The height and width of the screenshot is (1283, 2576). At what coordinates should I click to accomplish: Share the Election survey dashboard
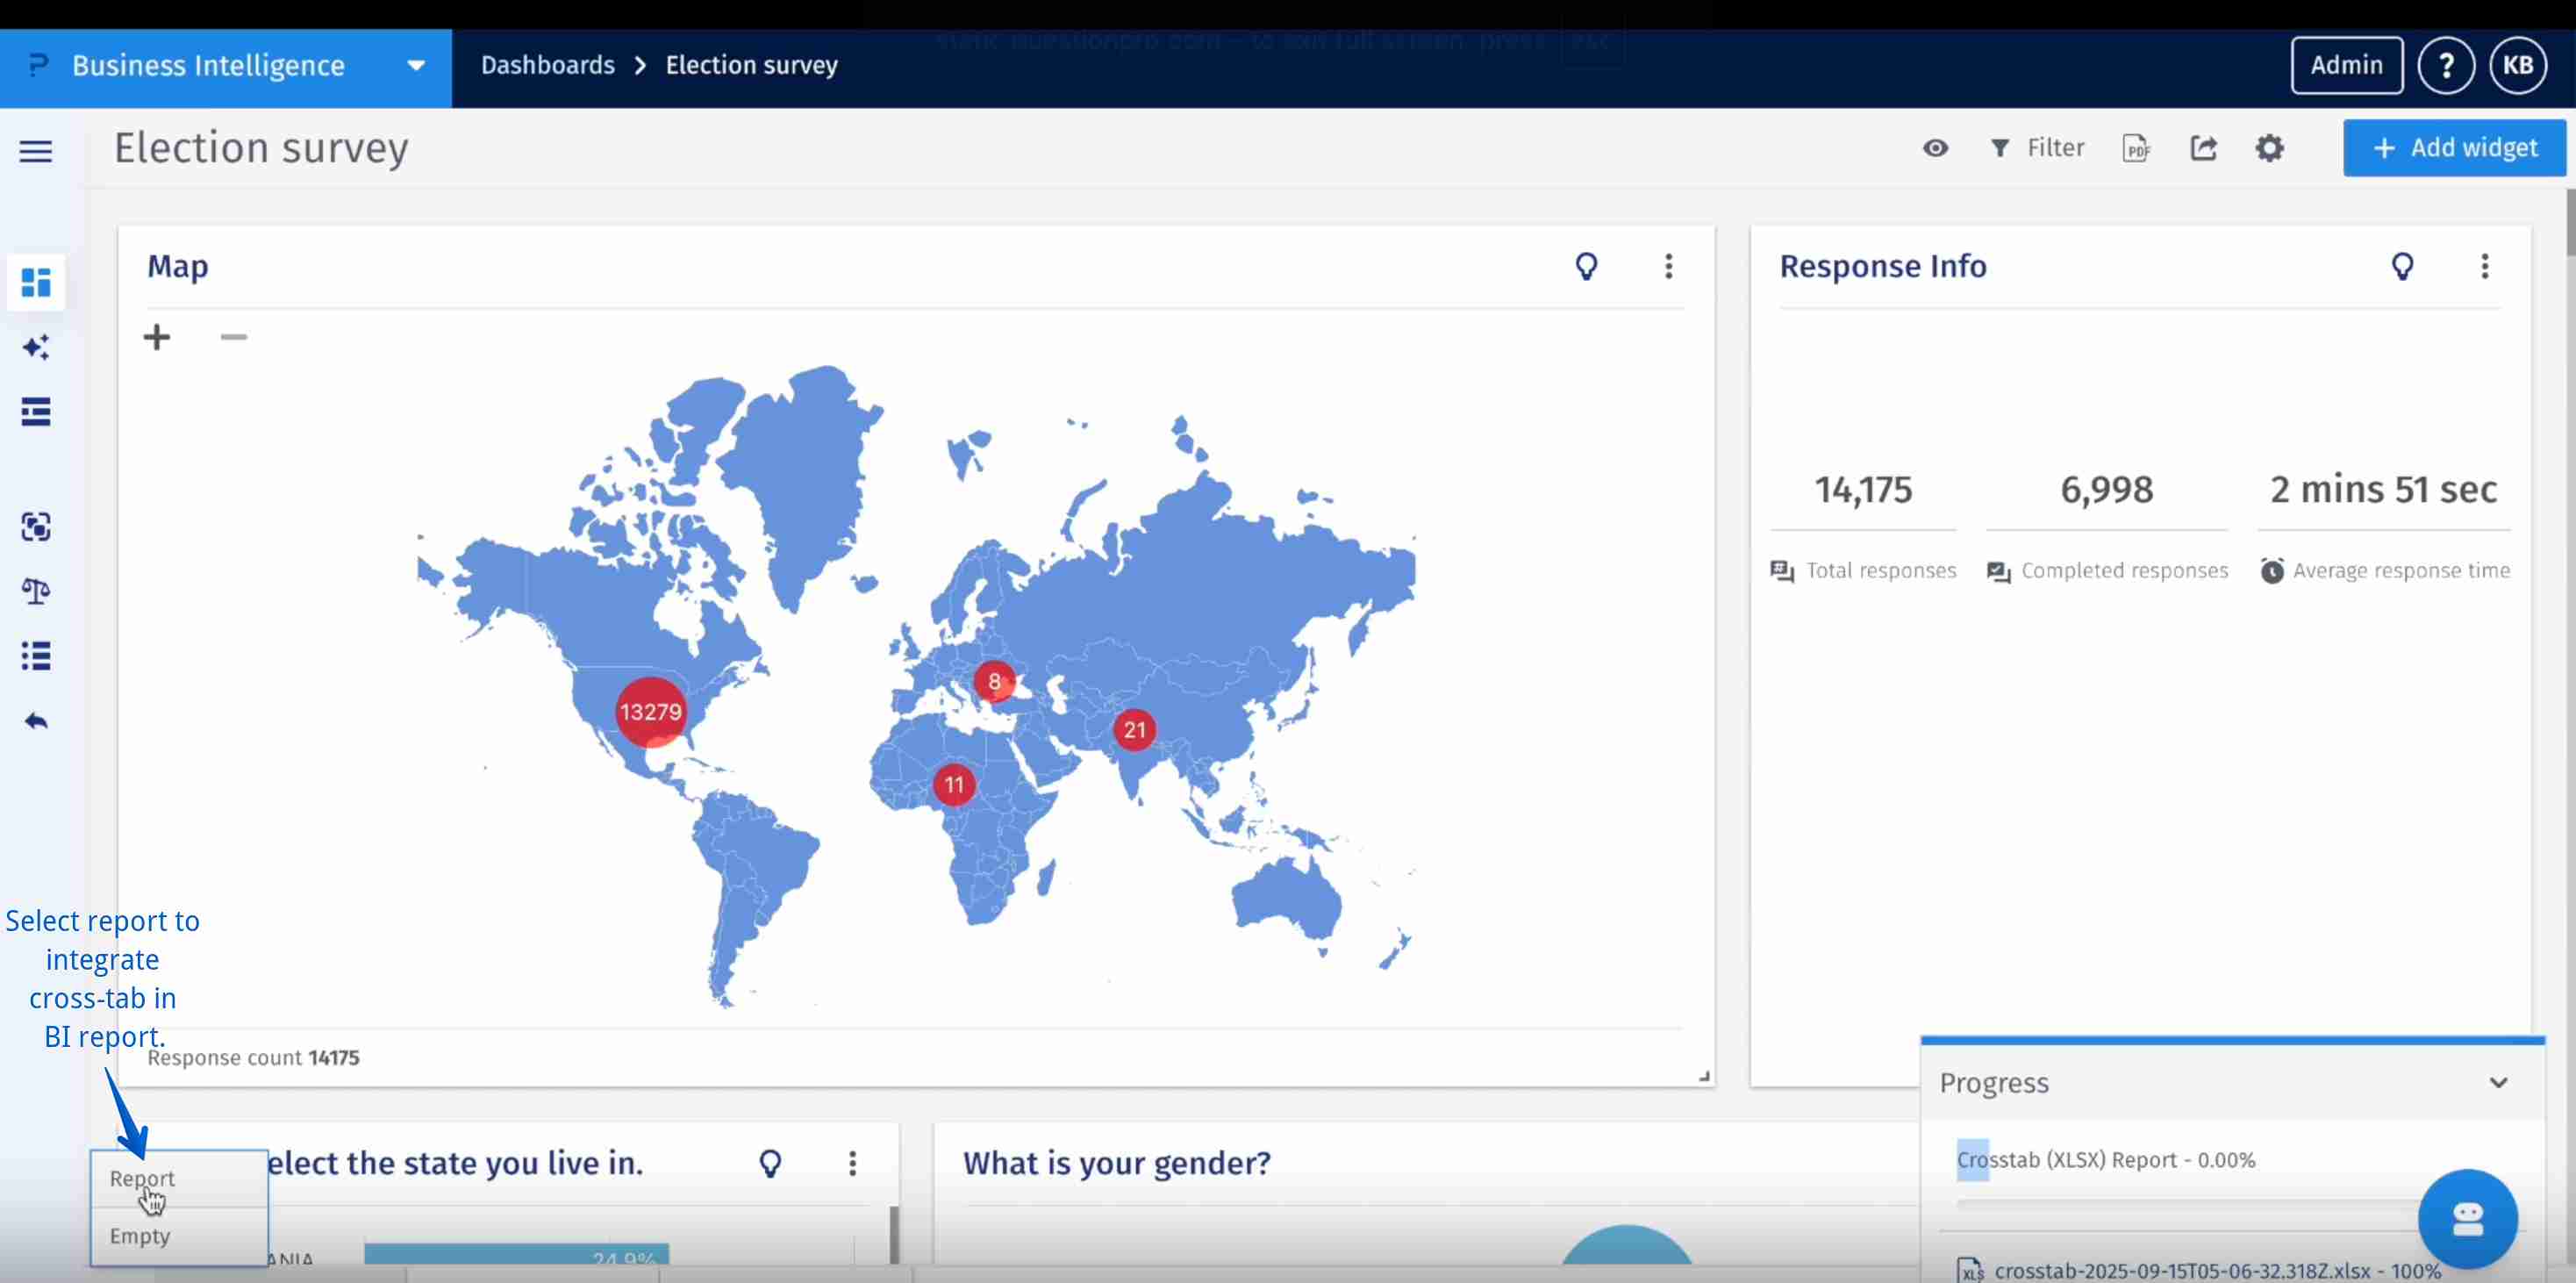(x=2204, y=148)
